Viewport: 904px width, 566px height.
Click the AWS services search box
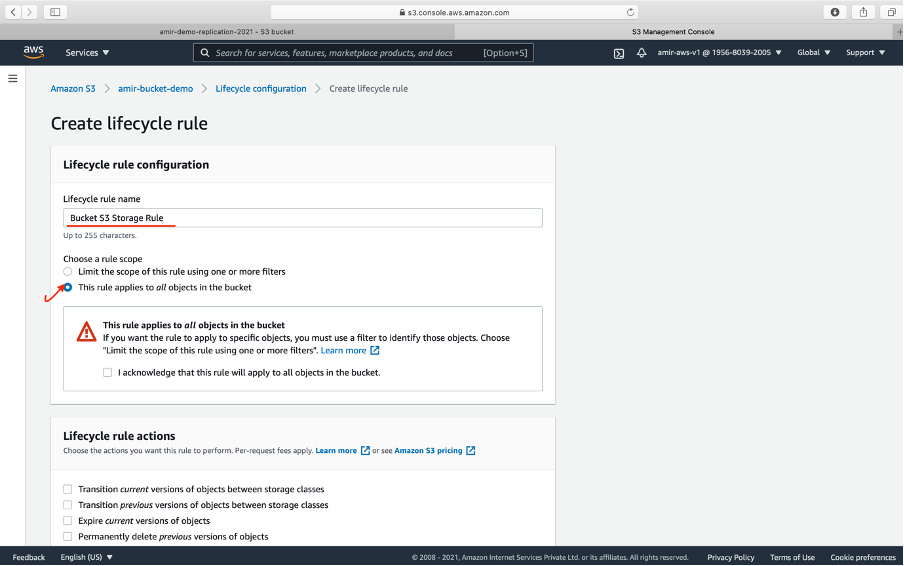pyautogui.click(x=363, y=52)
